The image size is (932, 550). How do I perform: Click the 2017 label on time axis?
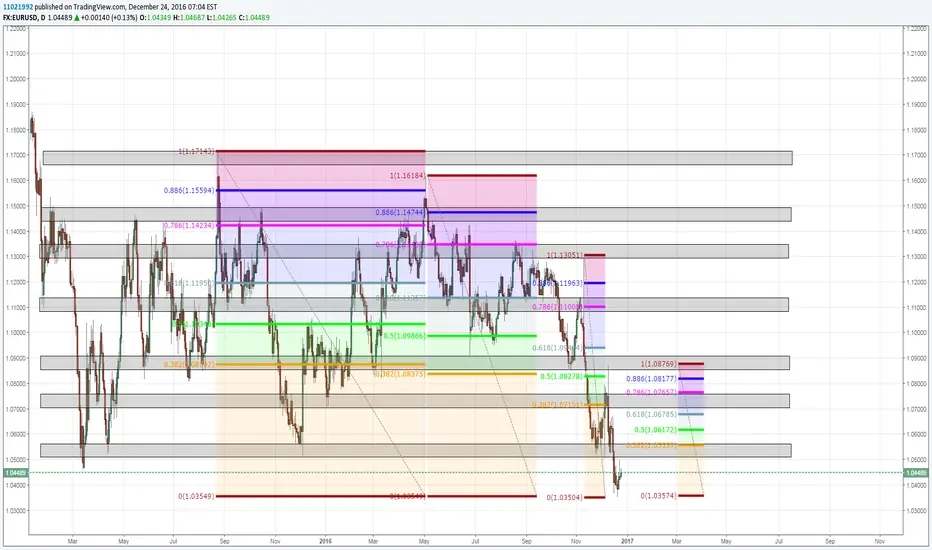[x=627, y=542]
